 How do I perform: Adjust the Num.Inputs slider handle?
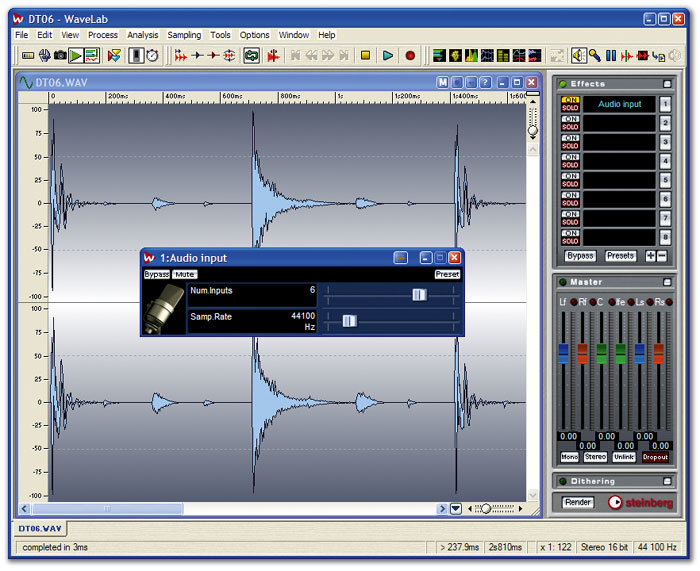click(419, 295)
